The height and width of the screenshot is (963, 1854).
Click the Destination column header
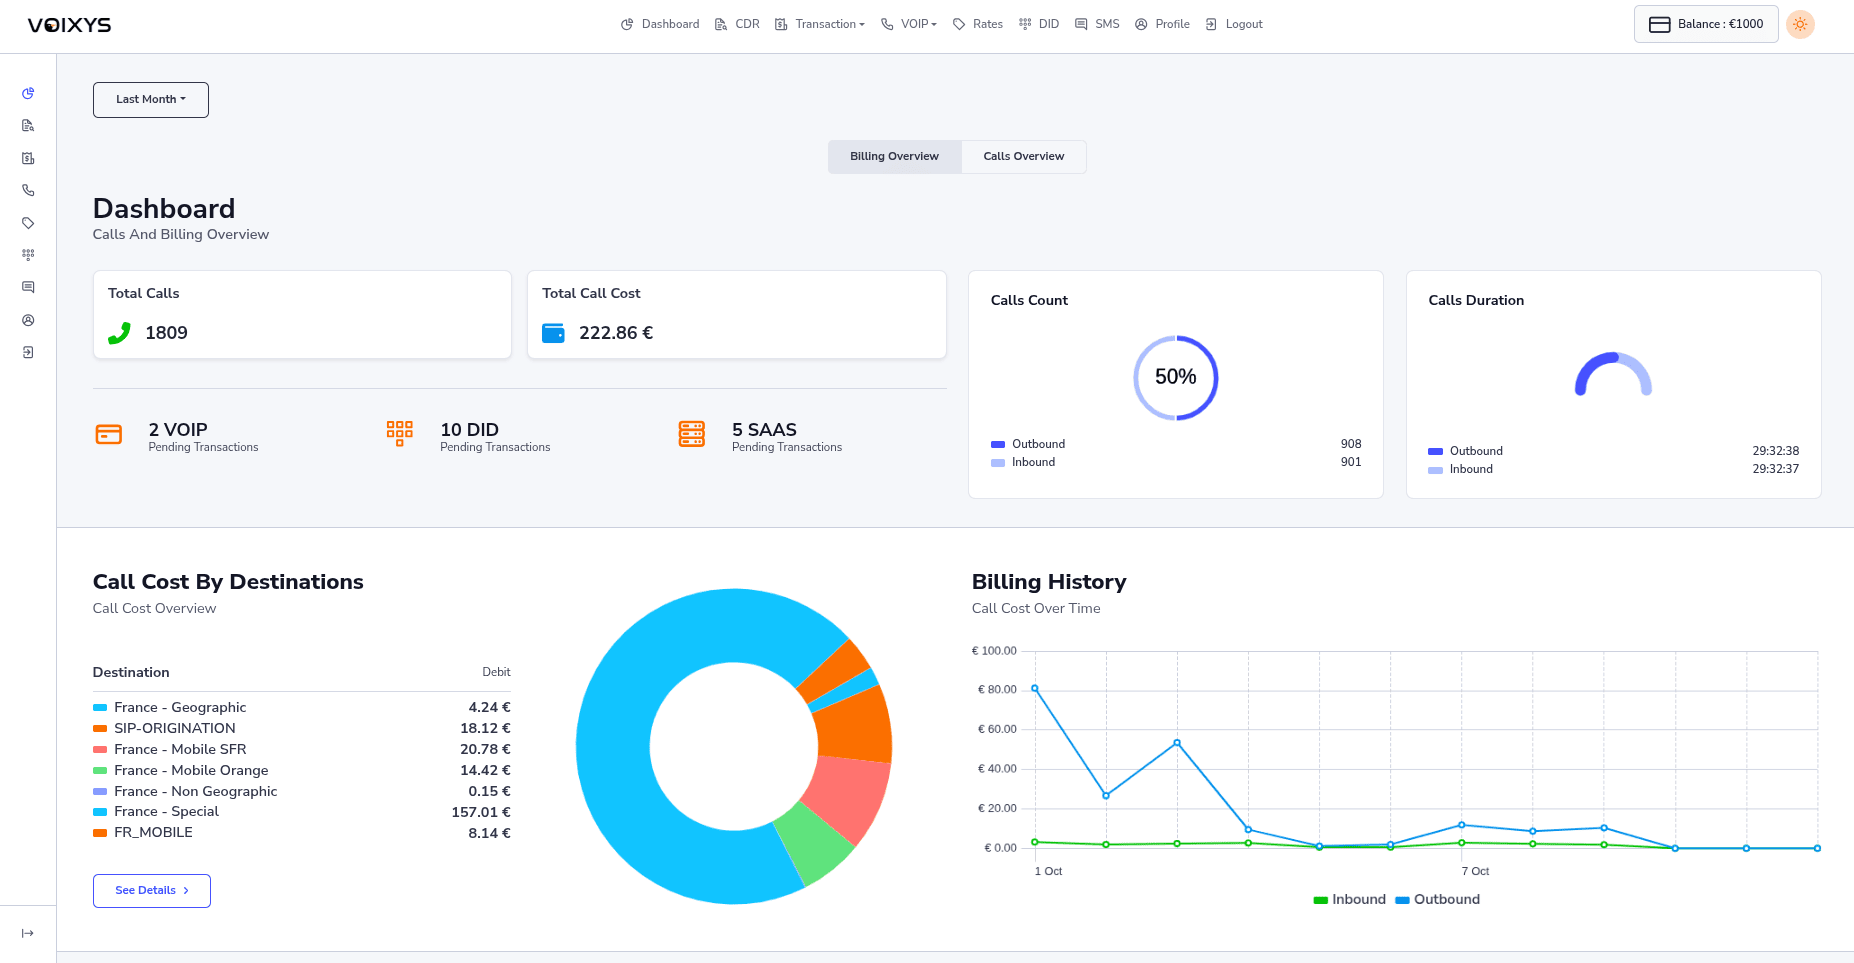131,672
